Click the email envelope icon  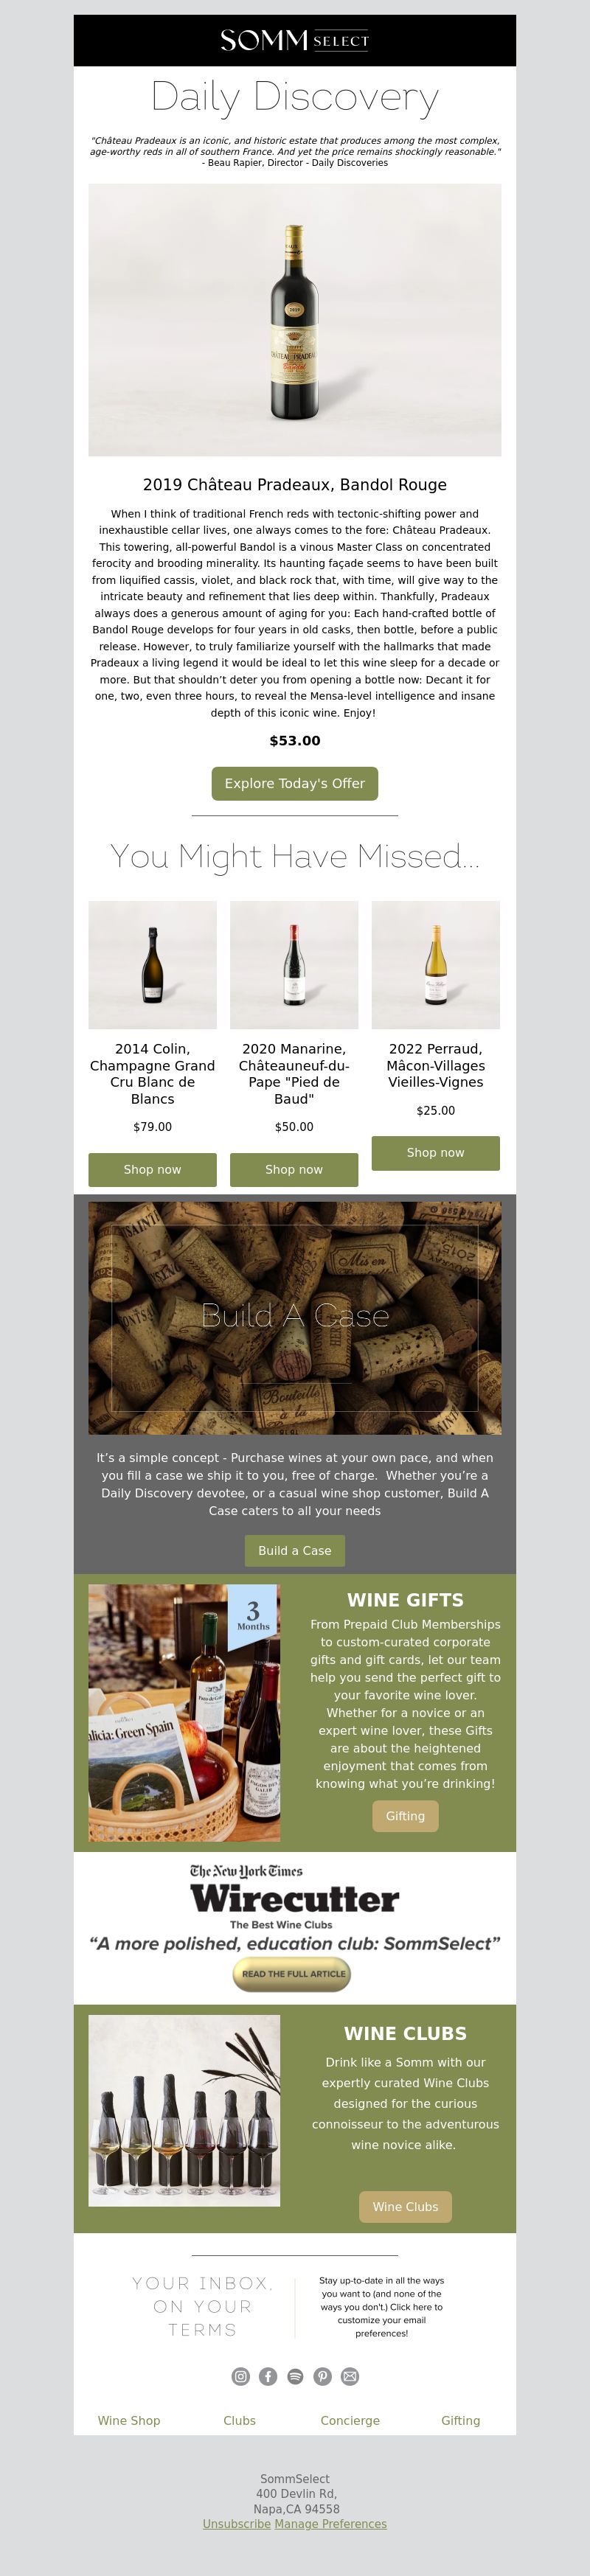click(x=350, y=2376)
